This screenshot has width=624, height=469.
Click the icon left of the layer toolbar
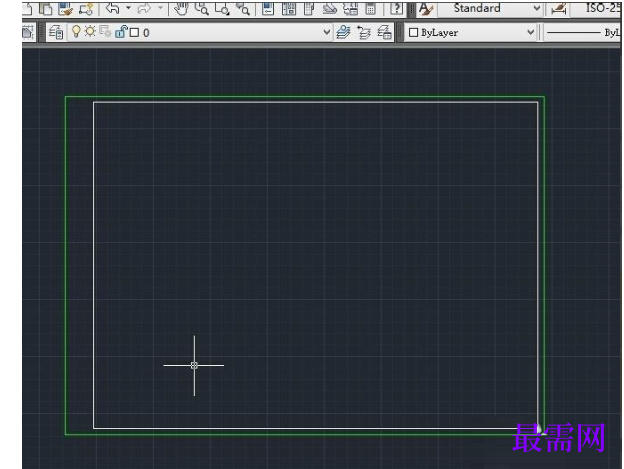pyautogui.click(x=28, y=32)
